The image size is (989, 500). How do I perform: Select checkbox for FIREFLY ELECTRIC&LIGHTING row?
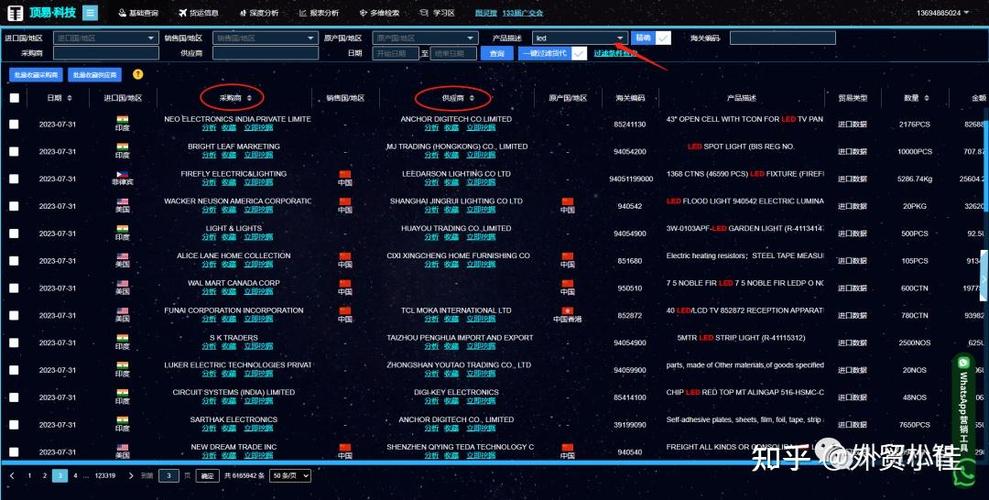[14, 179]
